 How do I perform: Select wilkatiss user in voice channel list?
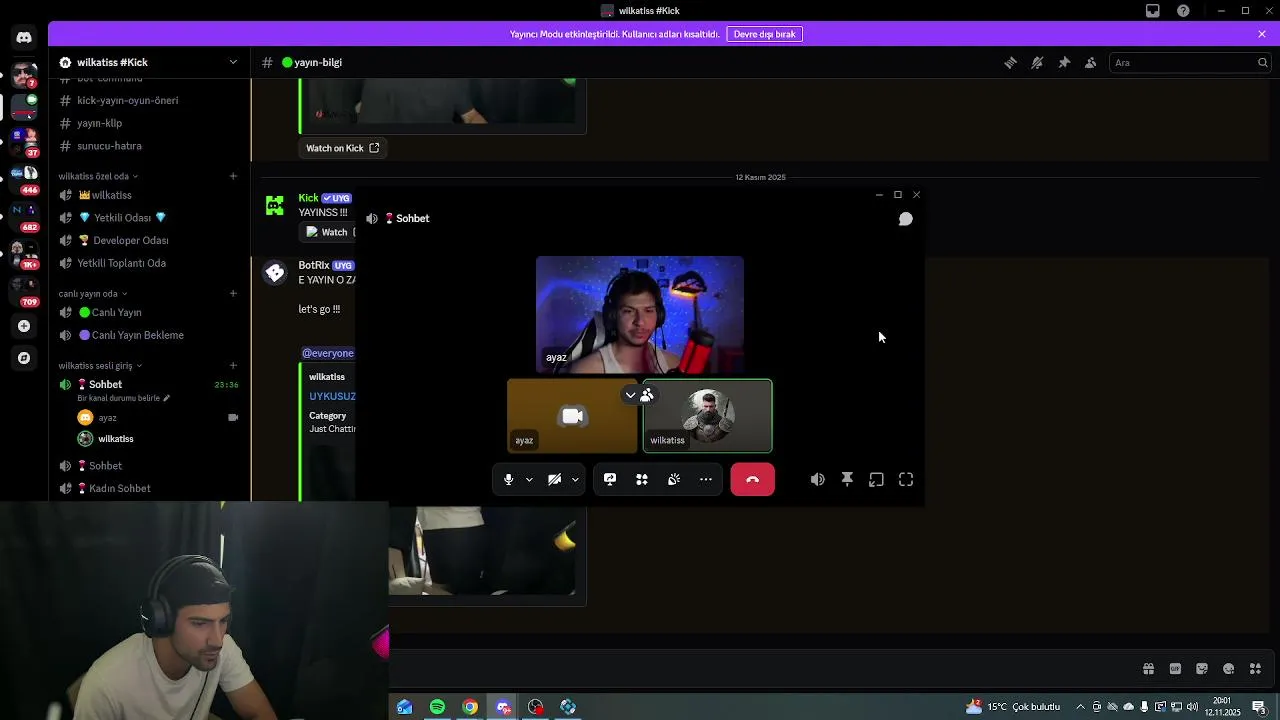click(x=115, y=439)
